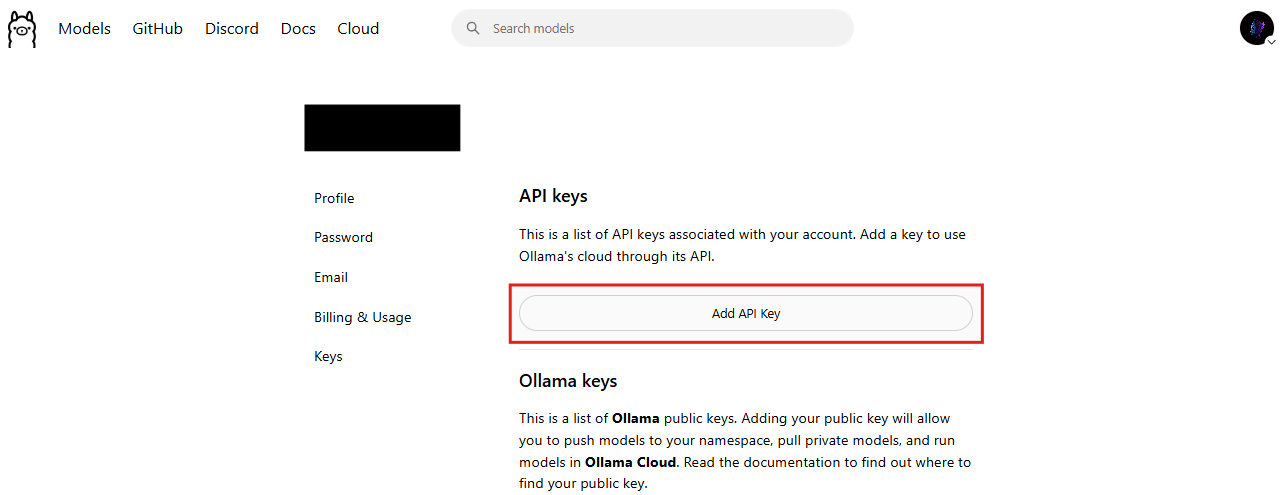1281x495 pixels.
Task: Go to Password settings
Action: point(343,237)
